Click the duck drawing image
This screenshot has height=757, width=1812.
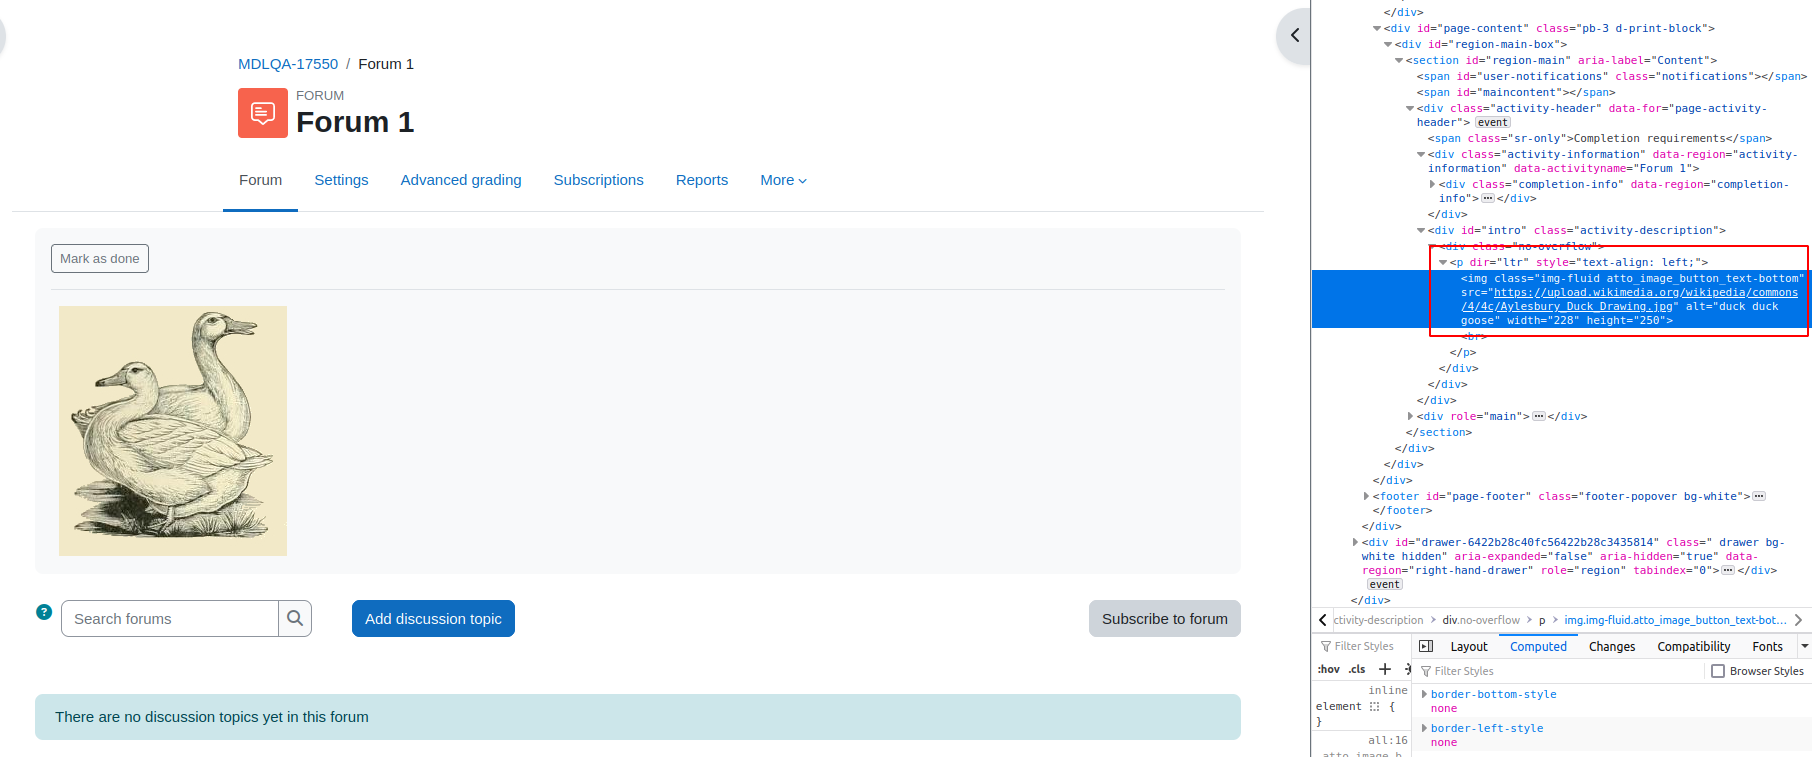coord(173,431)
